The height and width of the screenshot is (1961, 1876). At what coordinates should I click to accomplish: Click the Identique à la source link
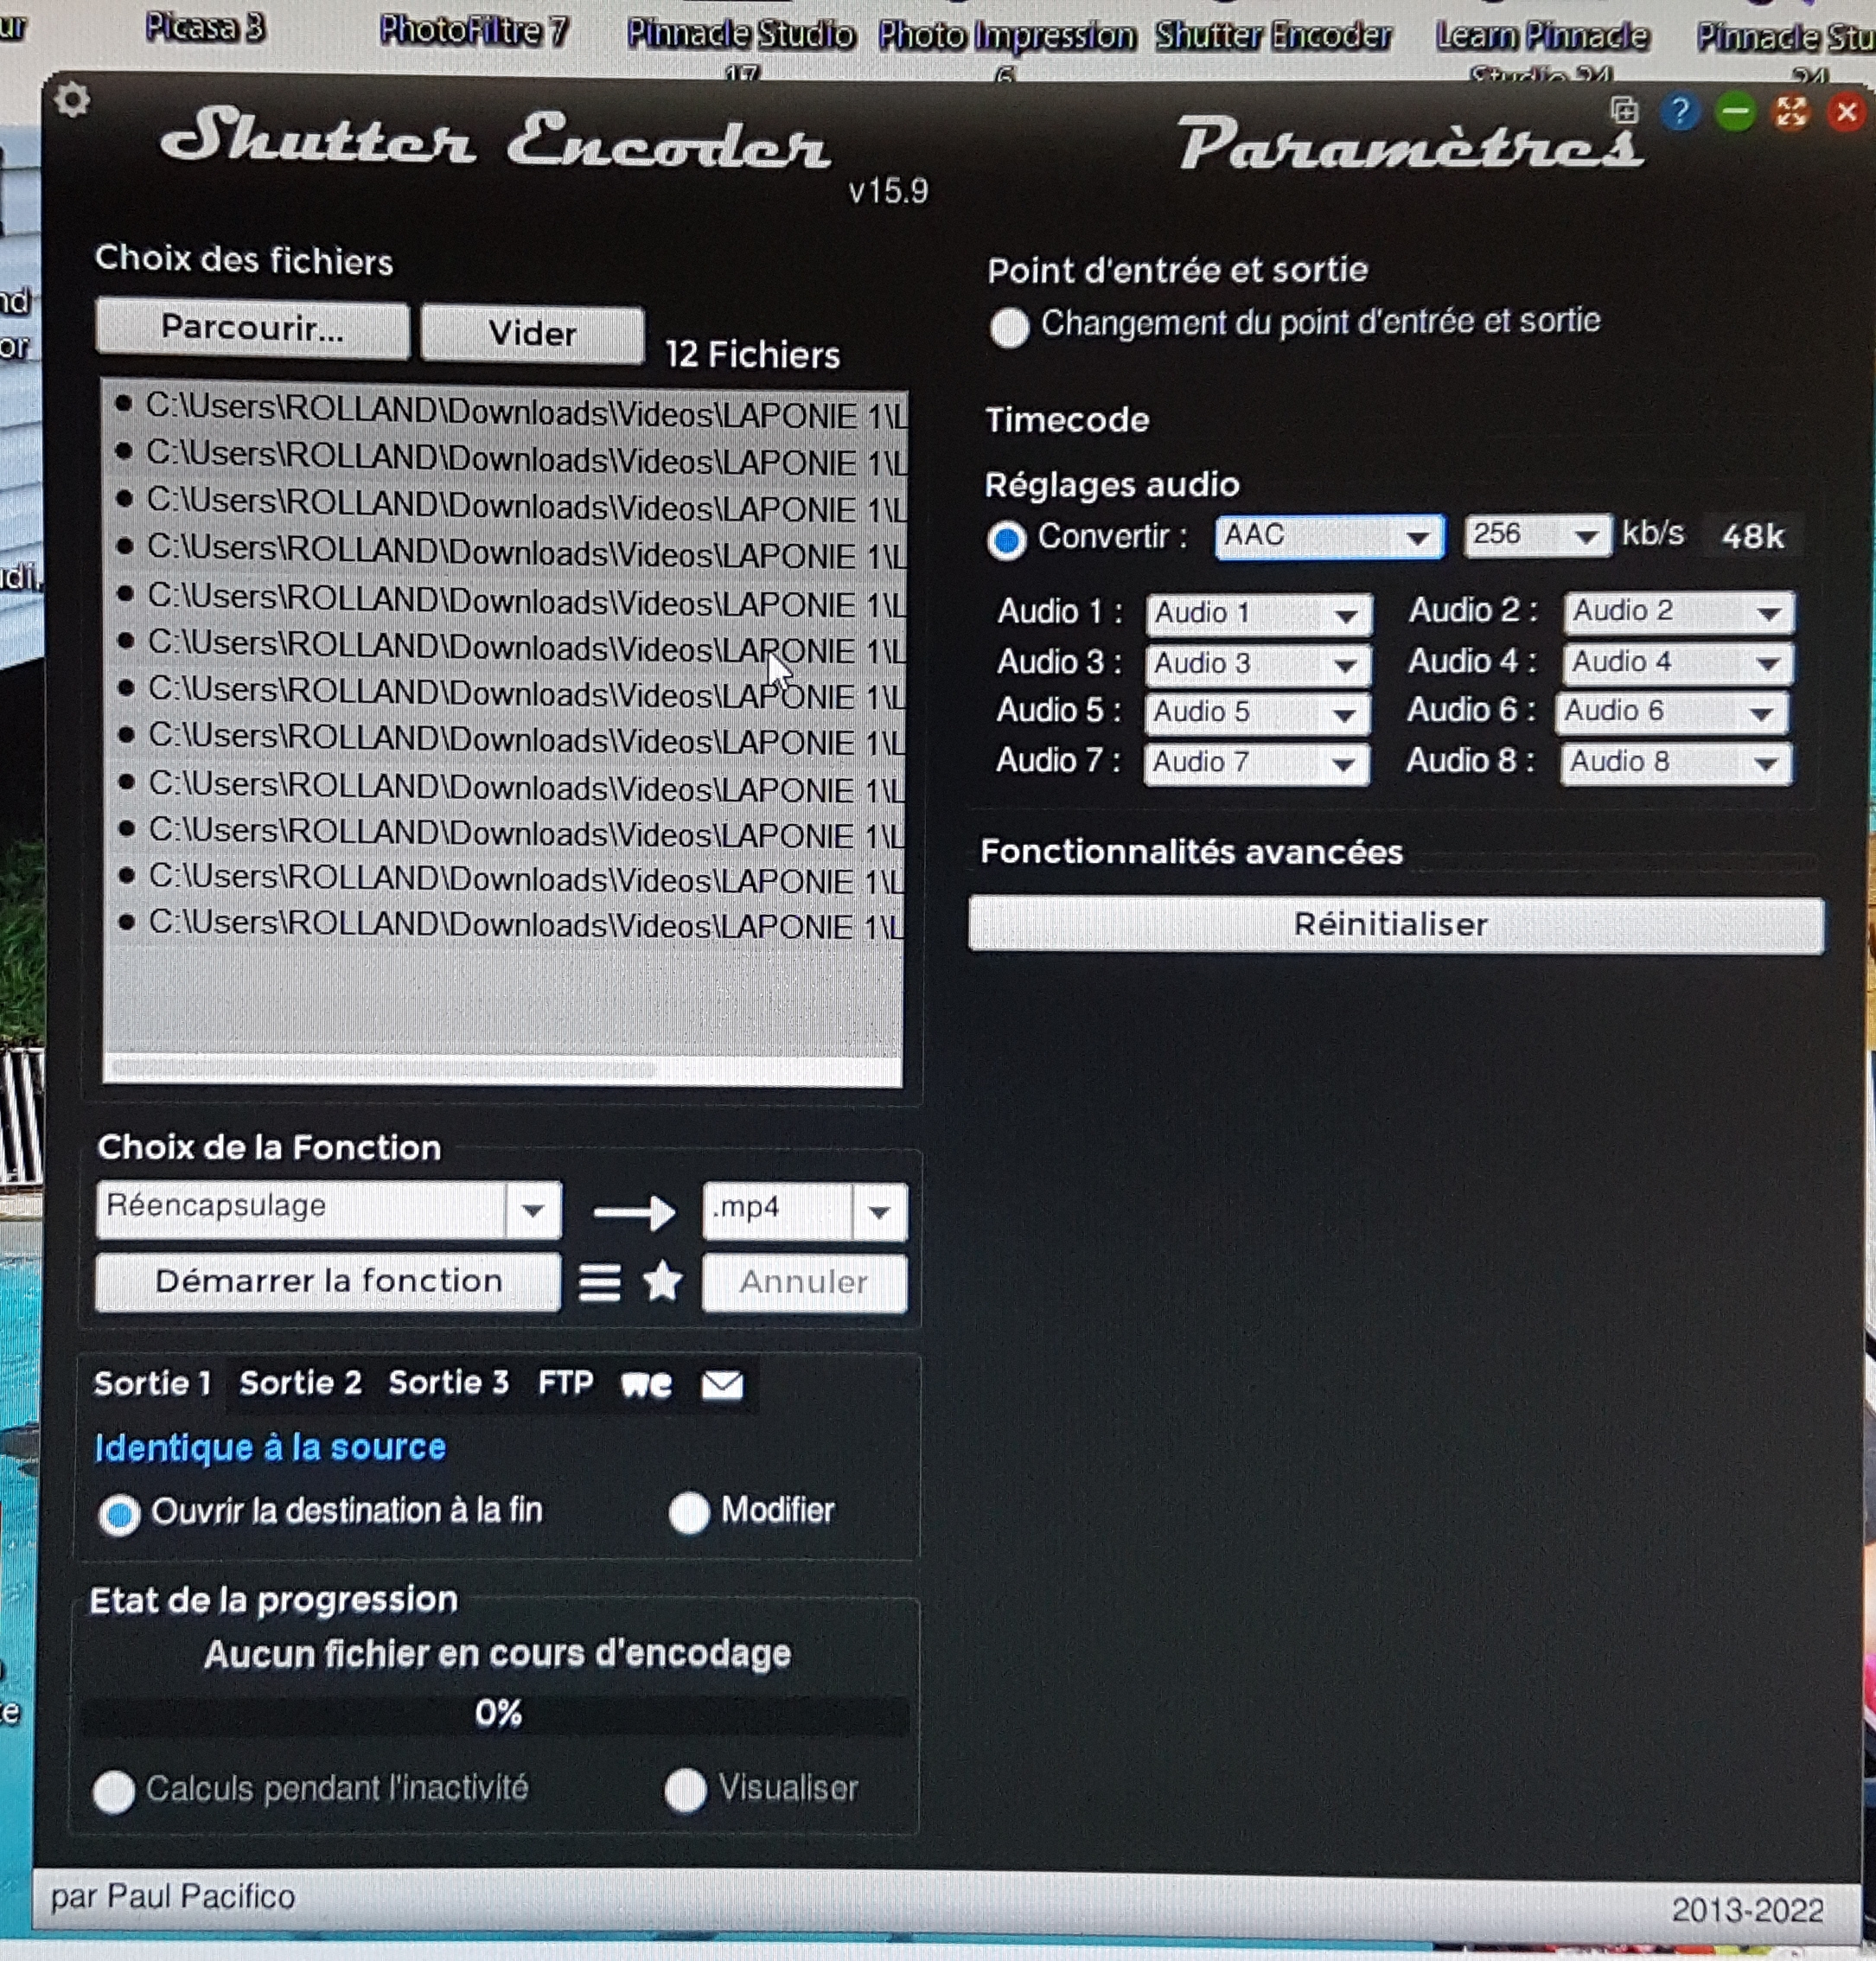click(269, 1448)
